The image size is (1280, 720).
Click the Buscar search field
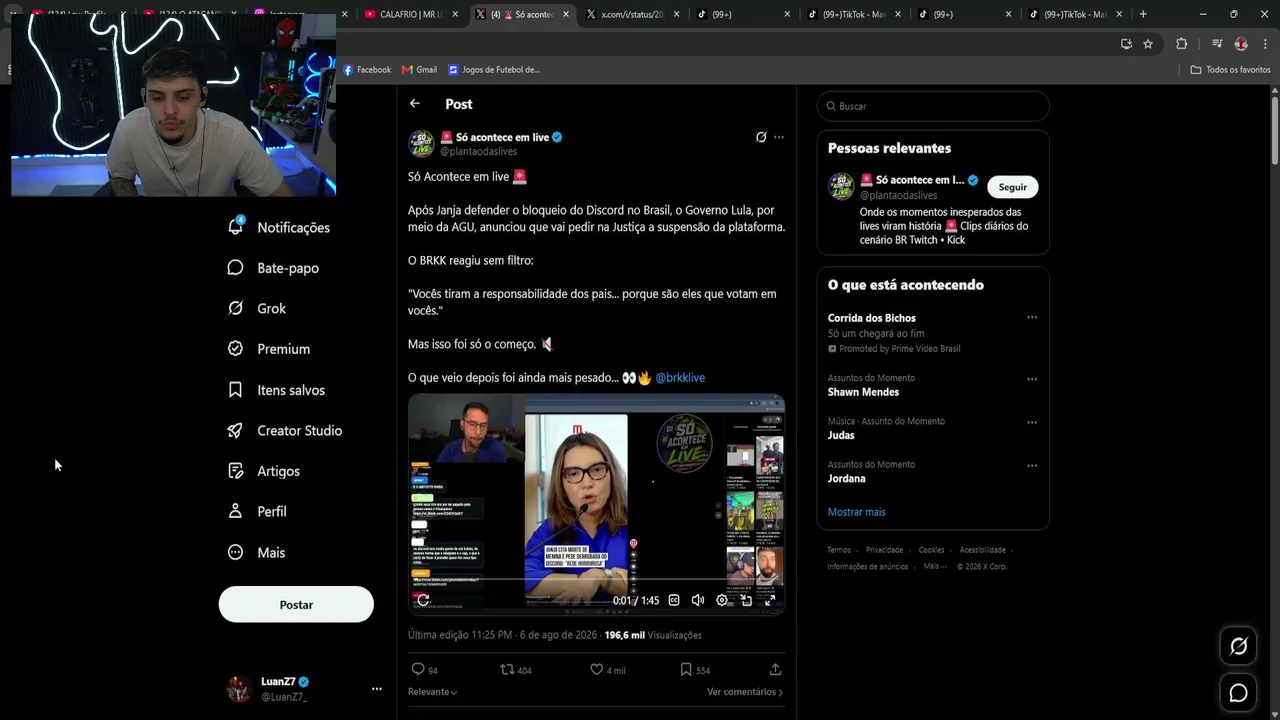(933, 106)
